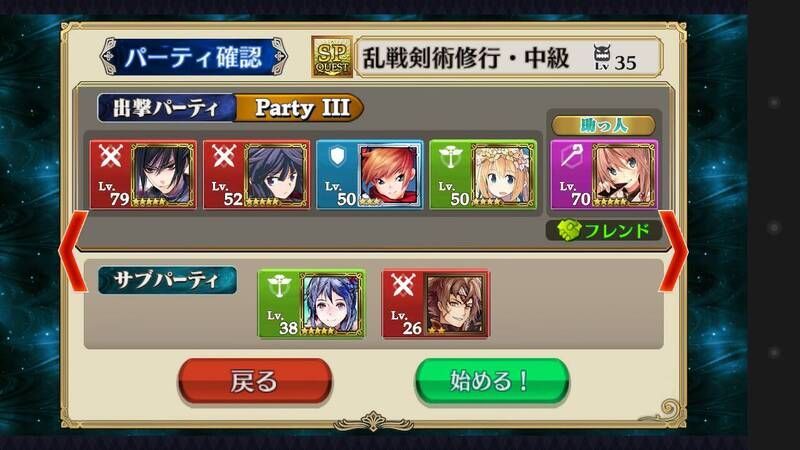Screen dimensions: 800x450
Task: Open the Lv. 70 helper mage card
Action: [604, 174]
